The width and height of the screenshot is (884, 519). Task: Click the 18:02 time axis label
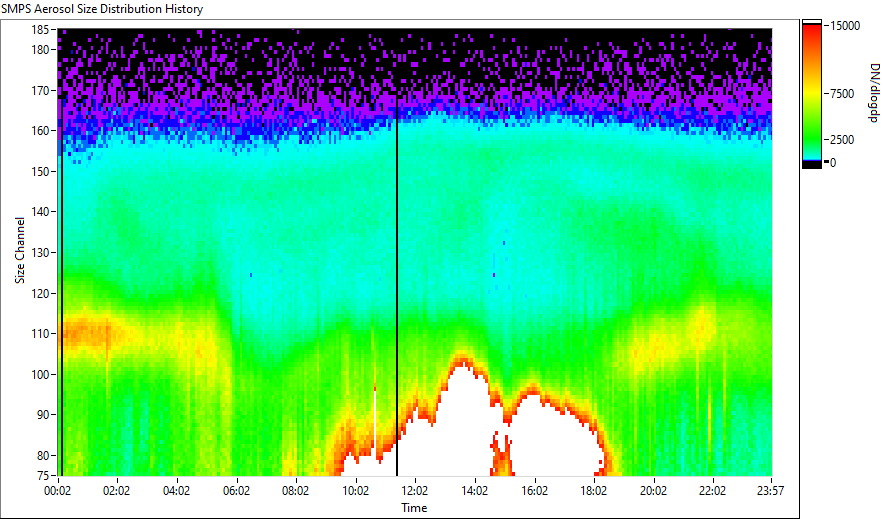click(x=594, y=491)
